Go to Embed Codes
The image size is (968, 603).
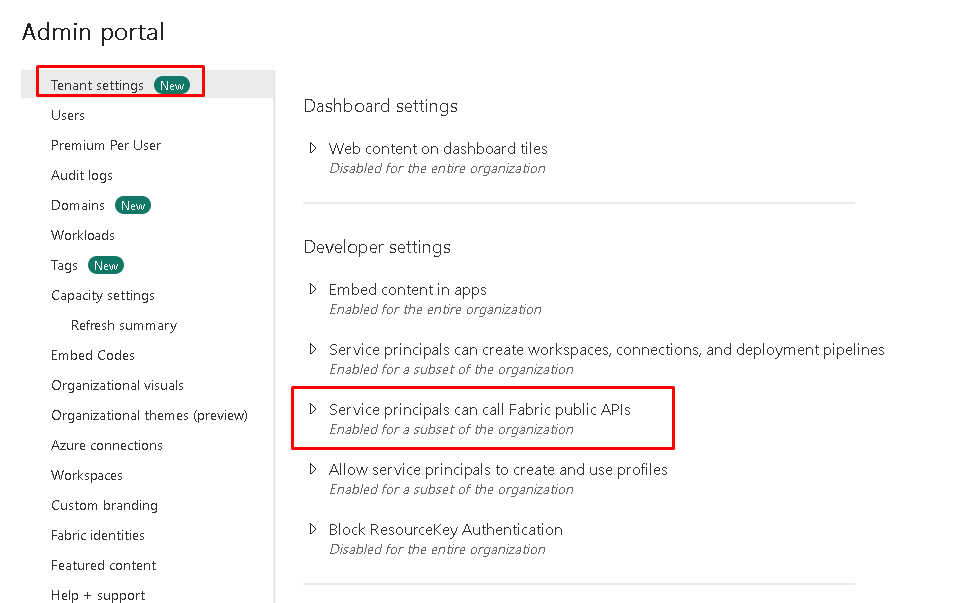click(x=93, y=355)
